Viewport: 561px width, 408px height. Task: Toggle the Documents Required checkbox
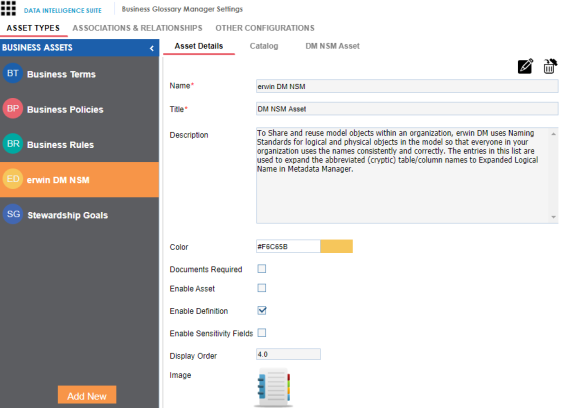click(262, 269)
